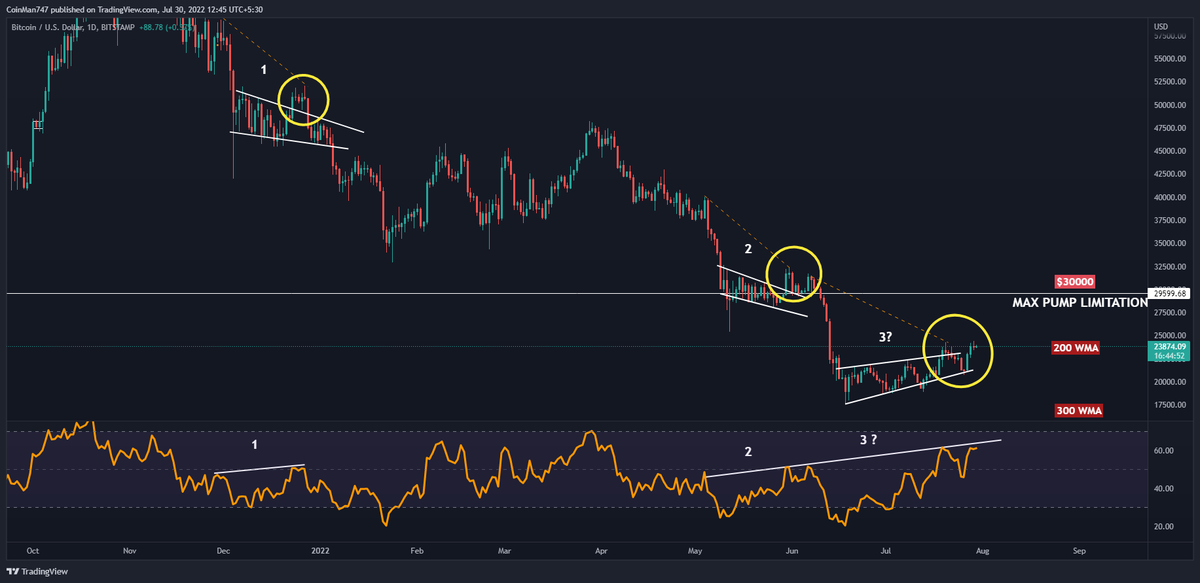The width and height of the screenshot is (1200, 583).
Task: Click the Nov label on the time axis
Action: (x=129, y=550)
